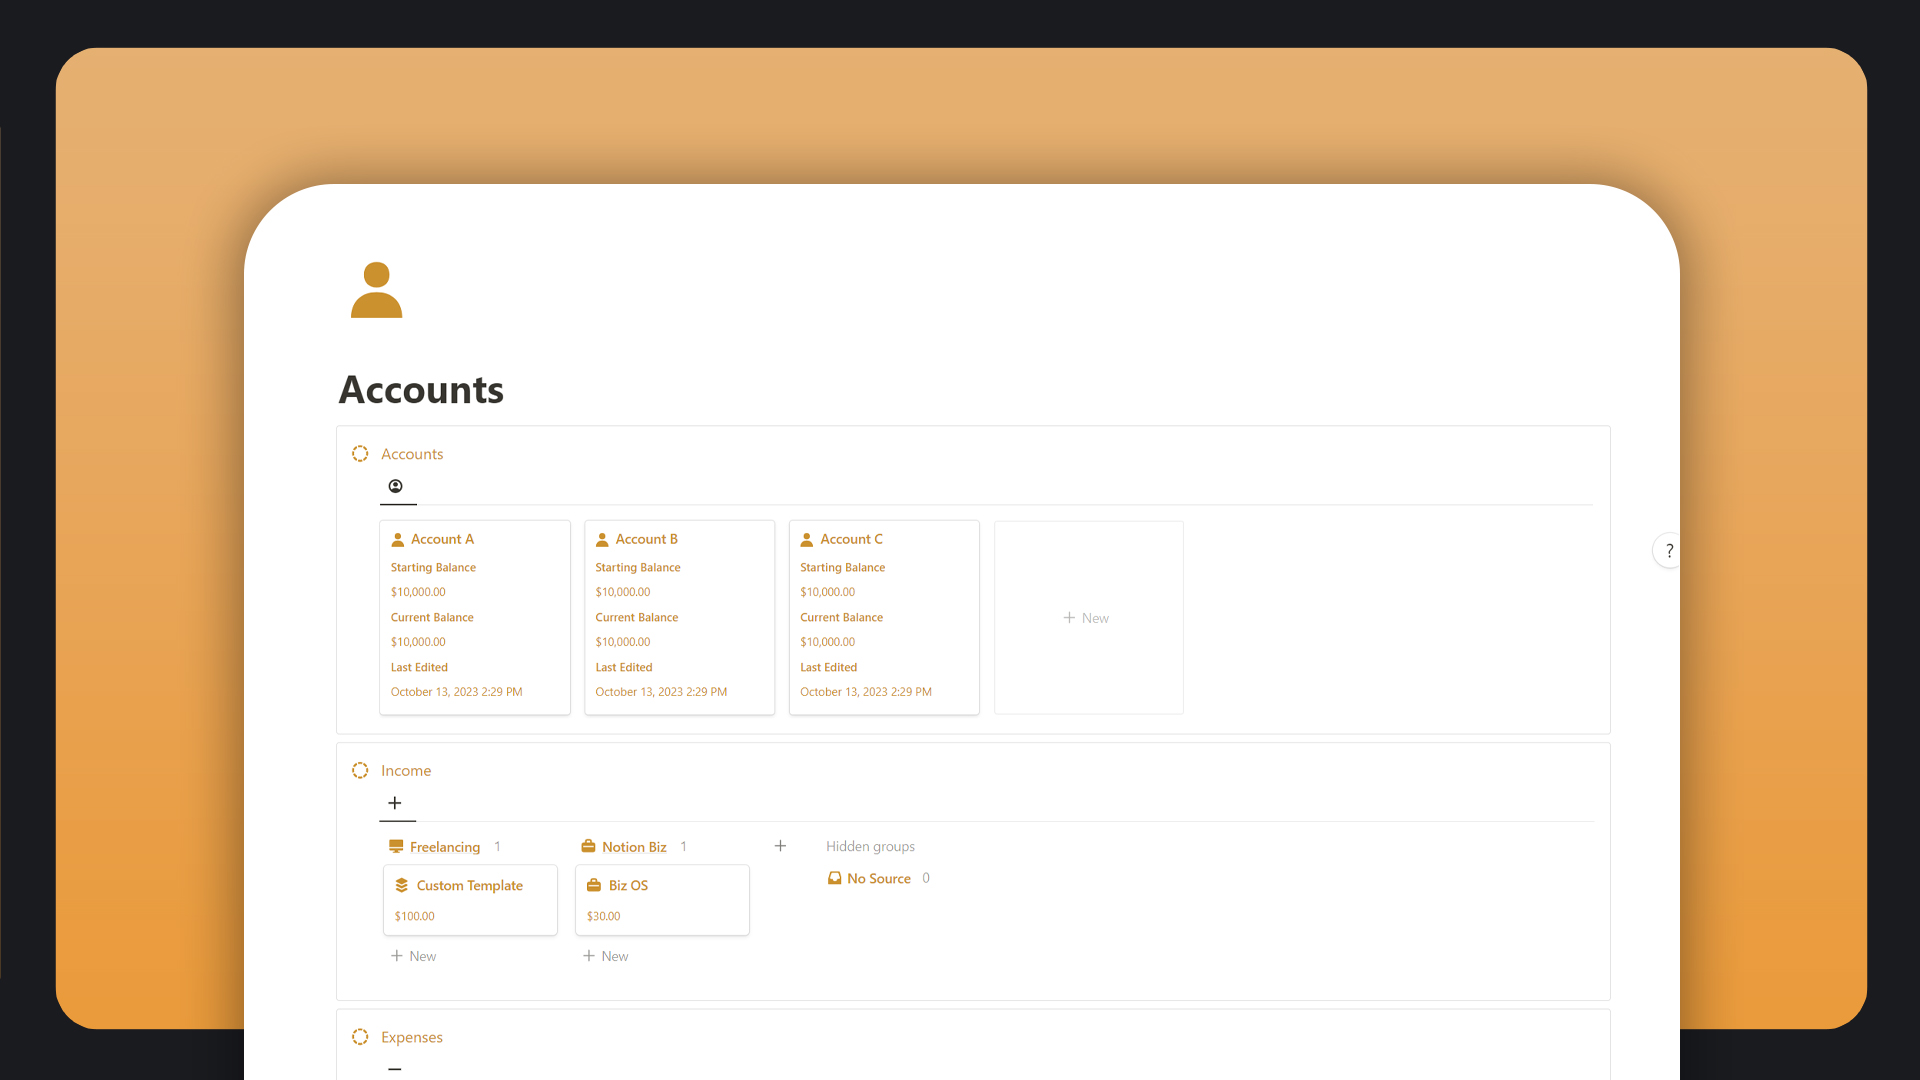Click the No Source inbox icon
The width and height of the screenshot is (1920, 1080).
click(x=834, y=878)
